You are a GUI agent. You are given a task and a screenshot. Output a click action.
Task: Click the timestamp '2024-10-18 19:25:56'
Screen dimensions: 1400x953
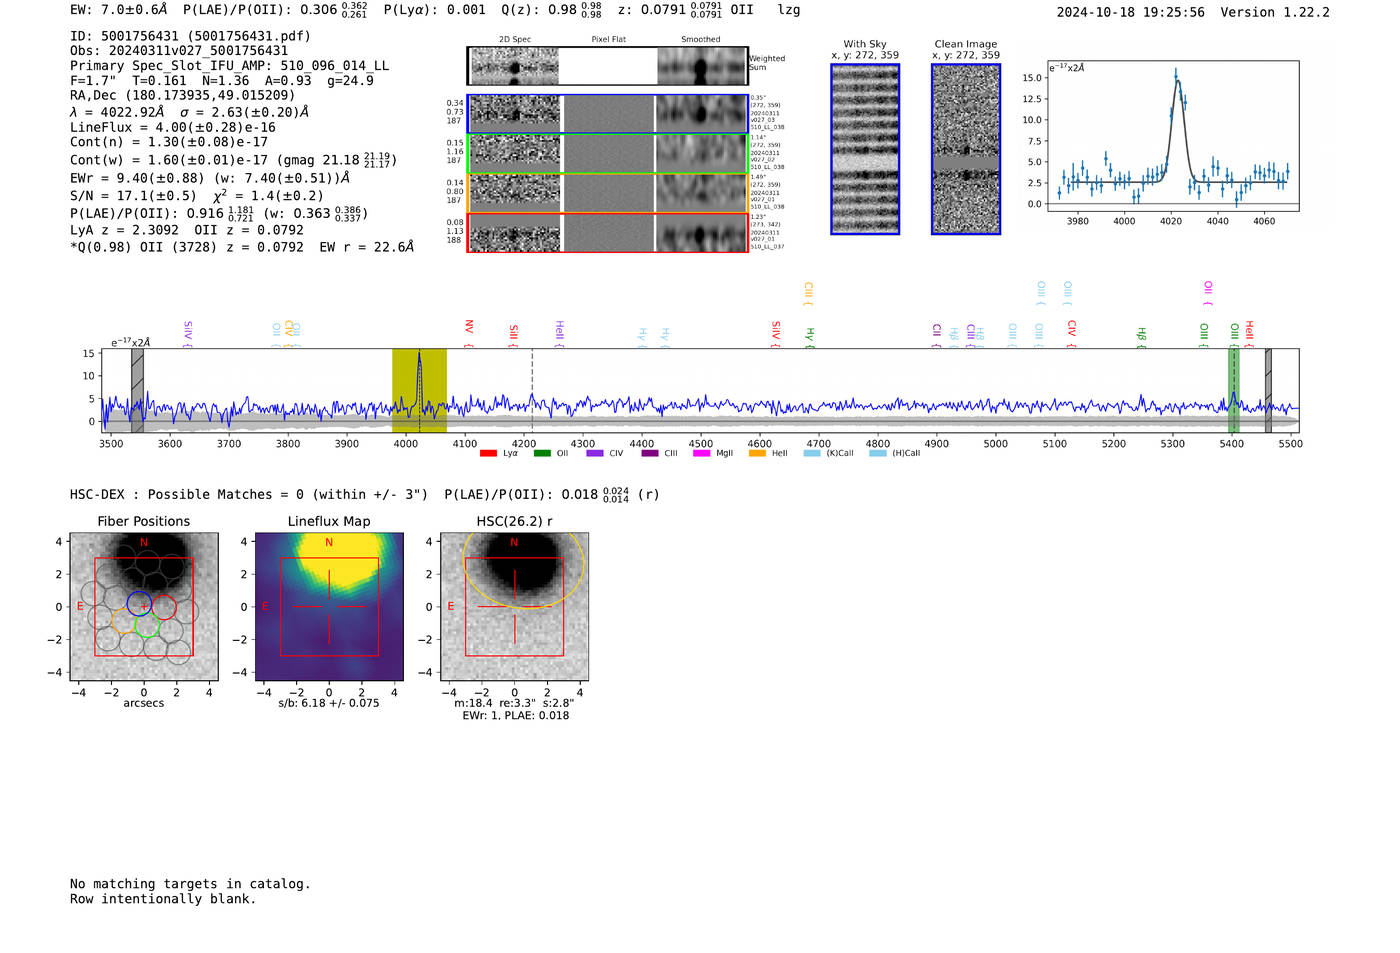pos(1131,12)
